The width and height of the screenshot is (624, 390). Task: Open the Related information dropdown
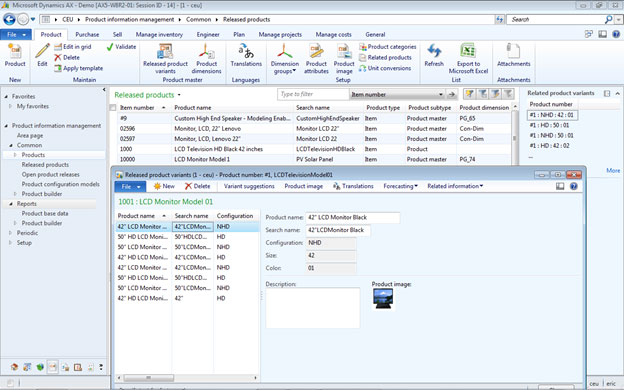(455, 186)
